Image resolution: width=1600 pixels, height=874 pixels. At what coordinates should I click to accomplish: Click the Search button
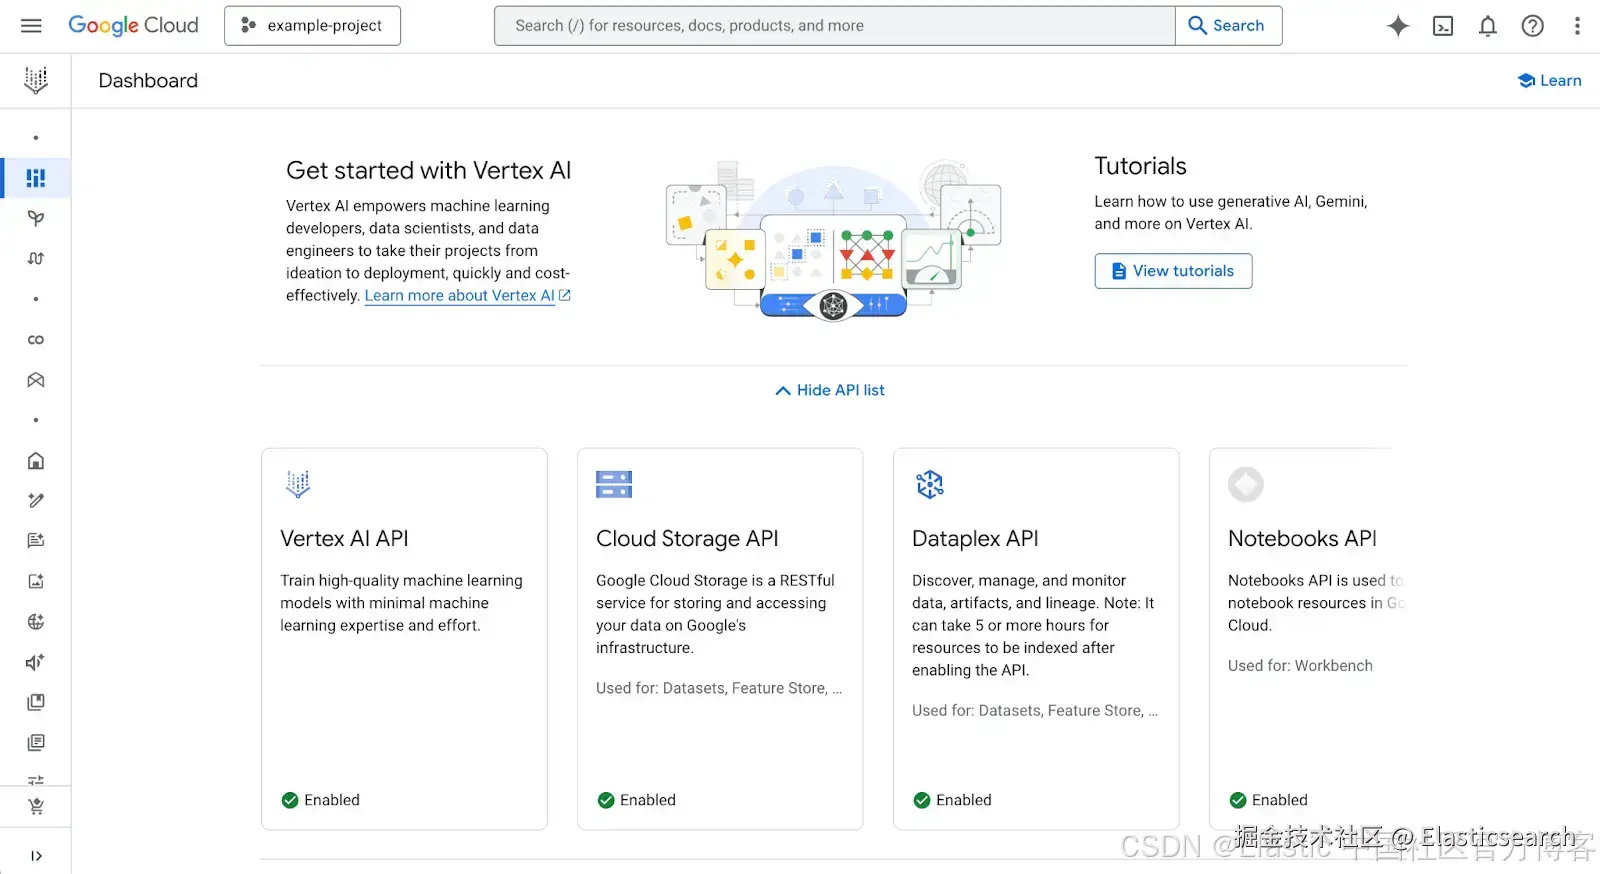coord(1228,26)
